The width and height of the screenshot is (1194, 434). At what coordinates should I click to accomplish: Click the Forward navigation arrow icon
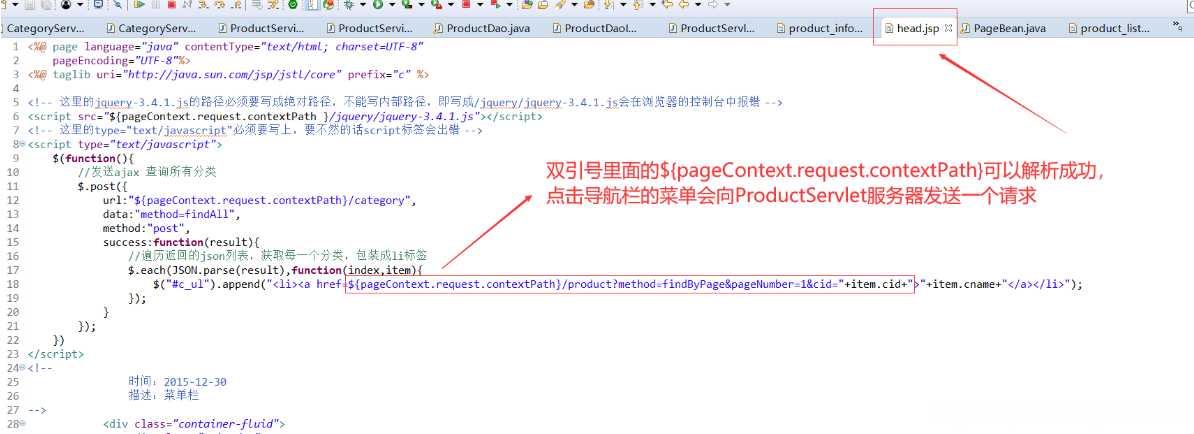[713, 5]
